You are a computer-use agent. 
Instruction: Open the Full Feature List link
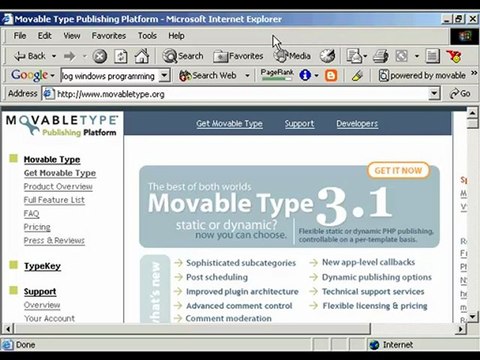[x=54, y=200]
